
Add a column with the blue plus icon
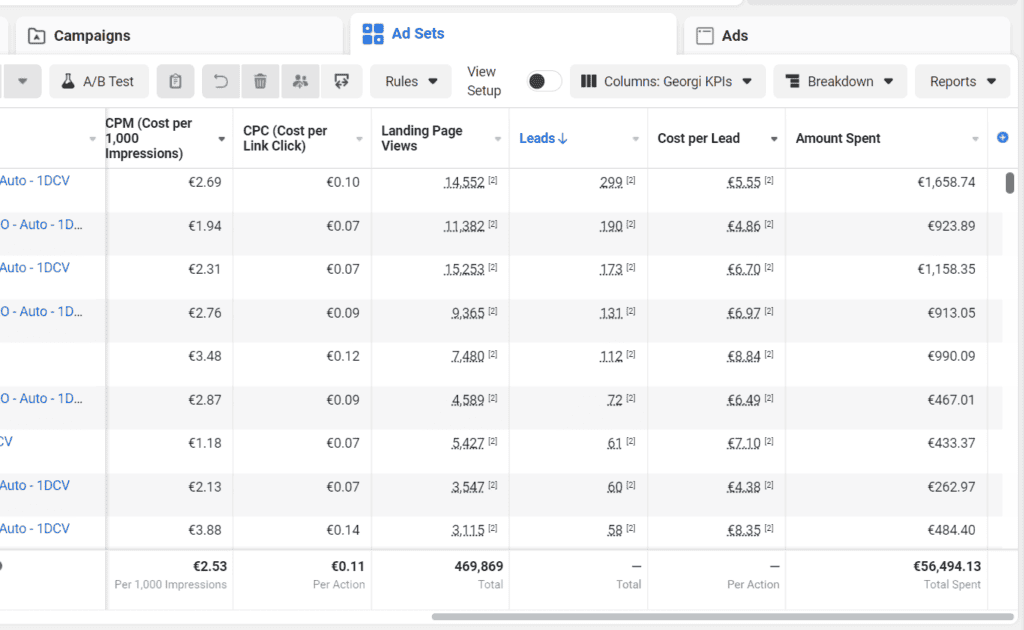pyautogui.click(x=1002, y=138)
